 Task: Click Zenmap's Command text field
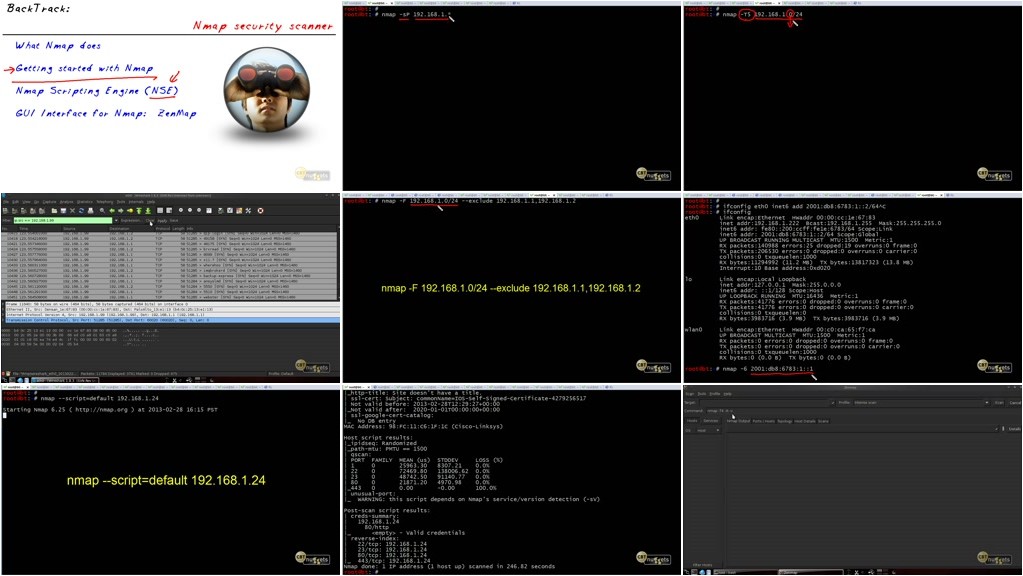863,410
